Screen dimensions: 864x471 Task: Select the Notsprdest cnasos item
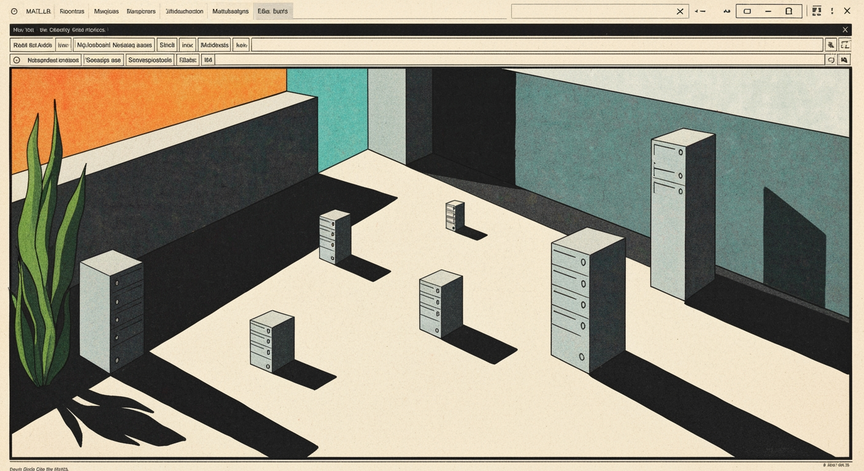click(x=53, y=60)
